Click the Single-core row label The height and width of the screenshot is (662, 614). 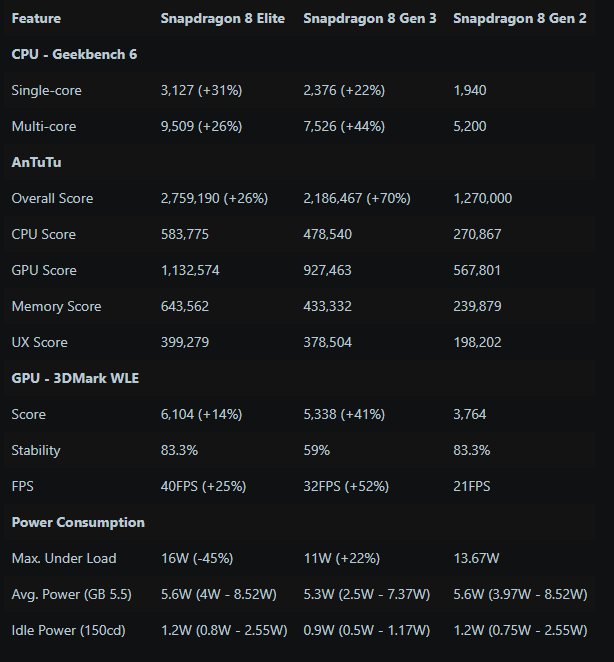pos(46,90)
